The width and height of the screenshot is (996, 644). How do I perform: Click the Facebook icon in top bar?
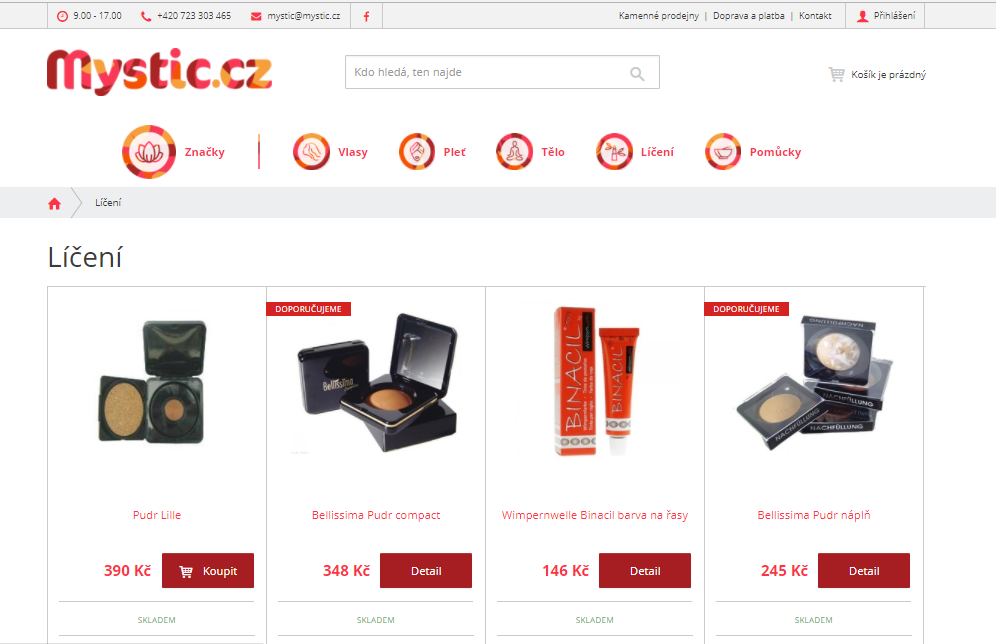click(367, 17)
